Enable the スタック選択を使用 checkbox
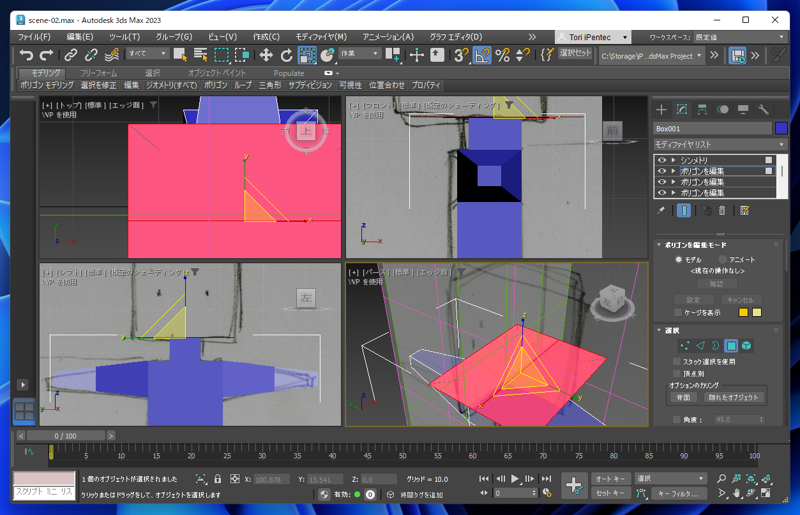 pyautogui.click(x=677, y=361)
